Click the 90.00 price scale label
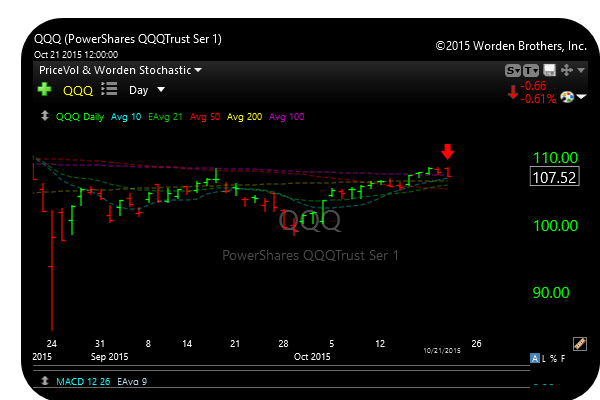 [x=551, y=293]
